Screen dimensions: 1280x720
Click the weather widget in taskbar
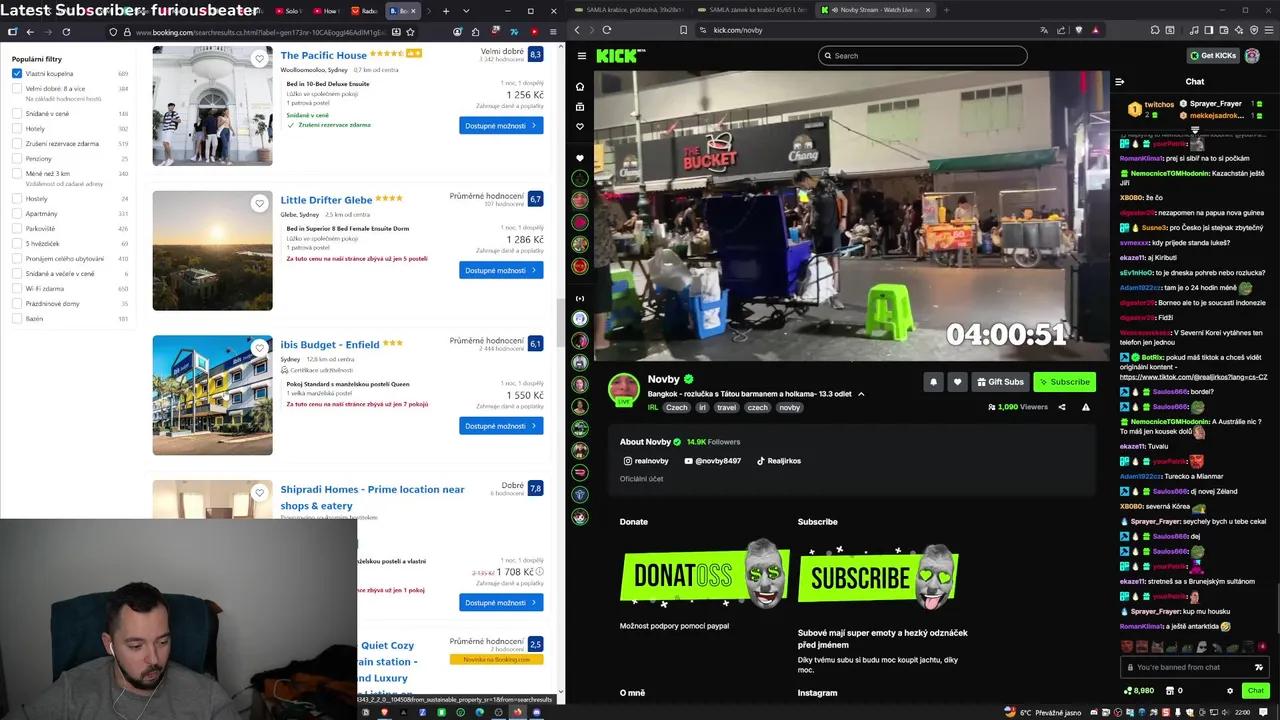[1042, 712]
